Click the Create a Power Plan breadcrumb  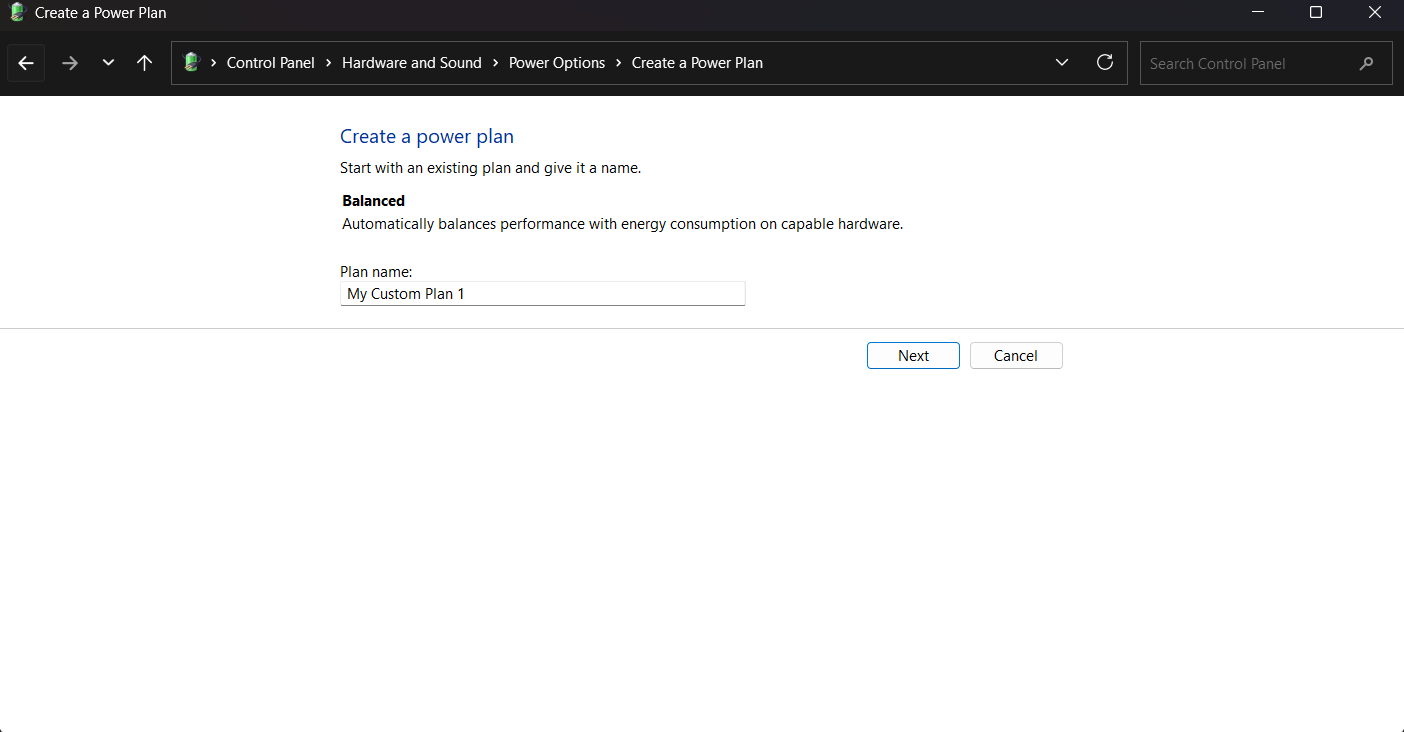tap(697, 62)
